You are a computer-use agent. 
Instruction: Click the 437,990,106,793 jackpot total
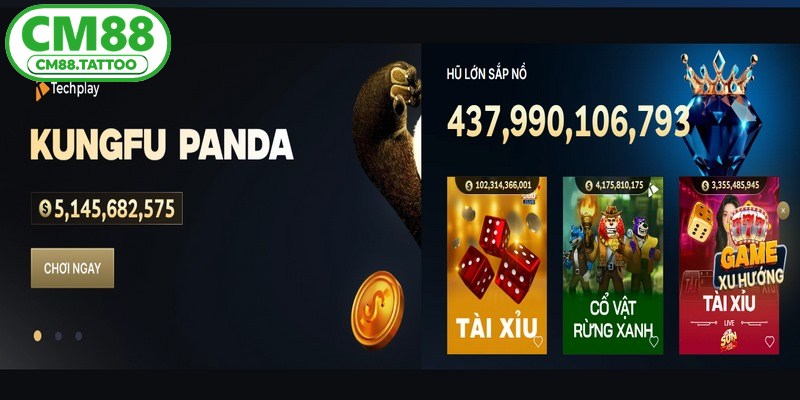(x=568, y=122)
